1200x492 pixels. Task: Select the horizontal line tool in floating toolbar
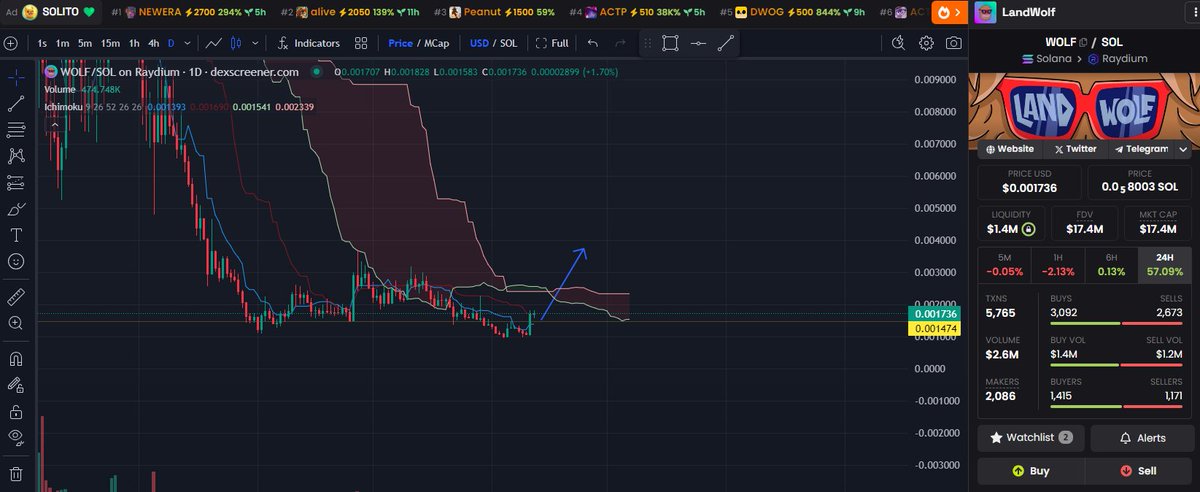point(697,43)
